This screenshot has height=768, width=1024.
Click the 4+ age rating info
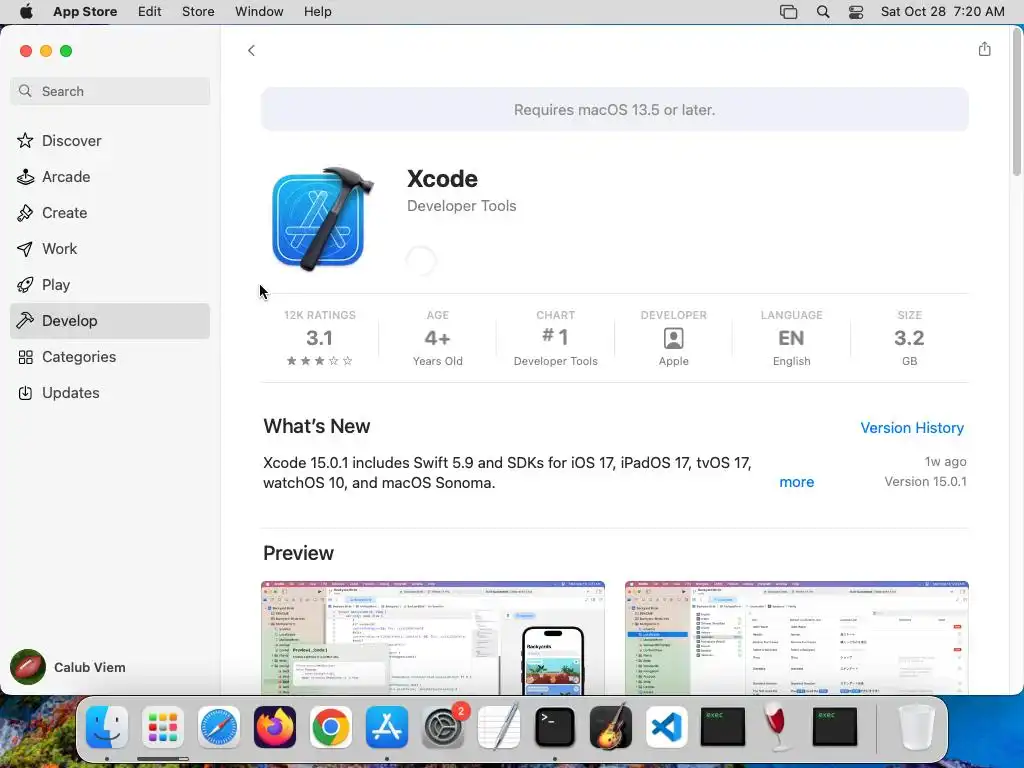[438, 338]
